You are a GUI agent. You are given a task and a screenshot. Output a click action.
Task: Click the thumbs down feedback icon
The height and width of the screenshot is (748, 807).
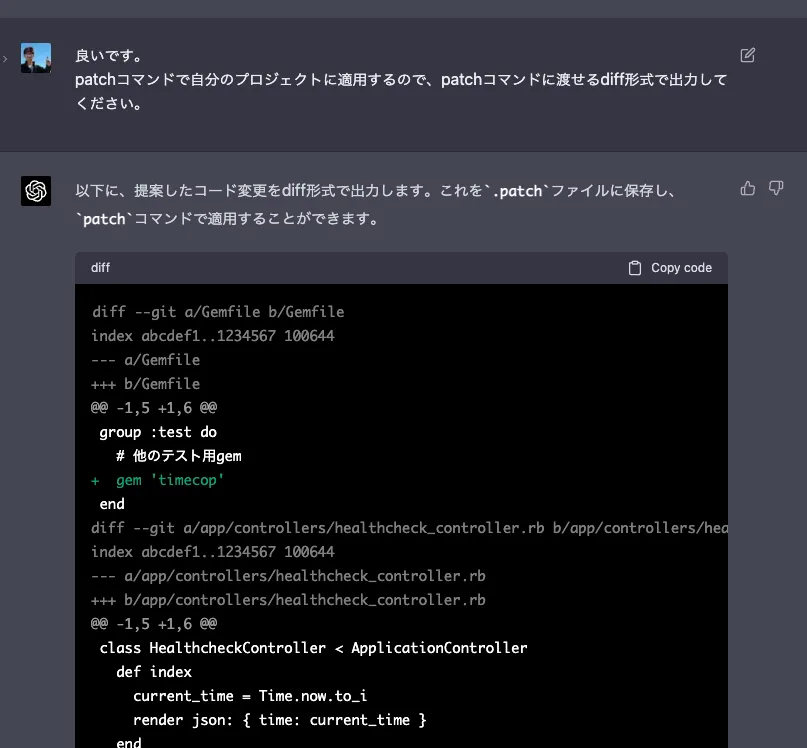(x=775, y=188)
